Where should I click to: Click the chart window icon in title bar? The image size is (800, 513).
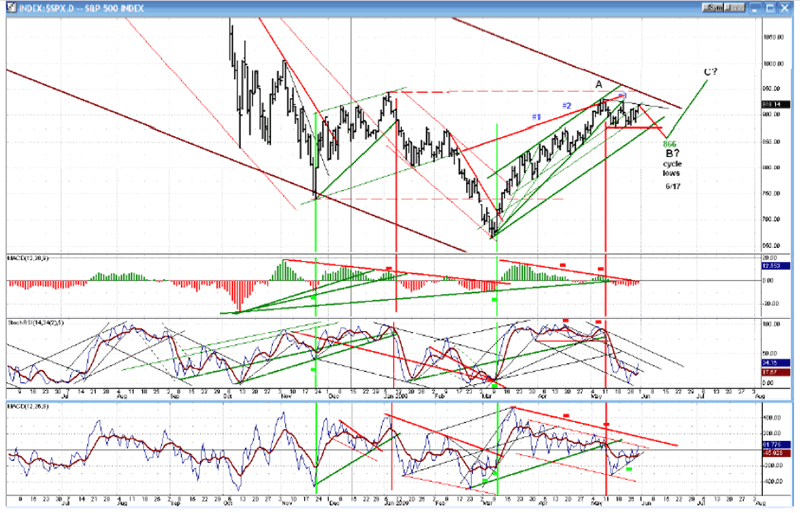[x=11, y=8]
